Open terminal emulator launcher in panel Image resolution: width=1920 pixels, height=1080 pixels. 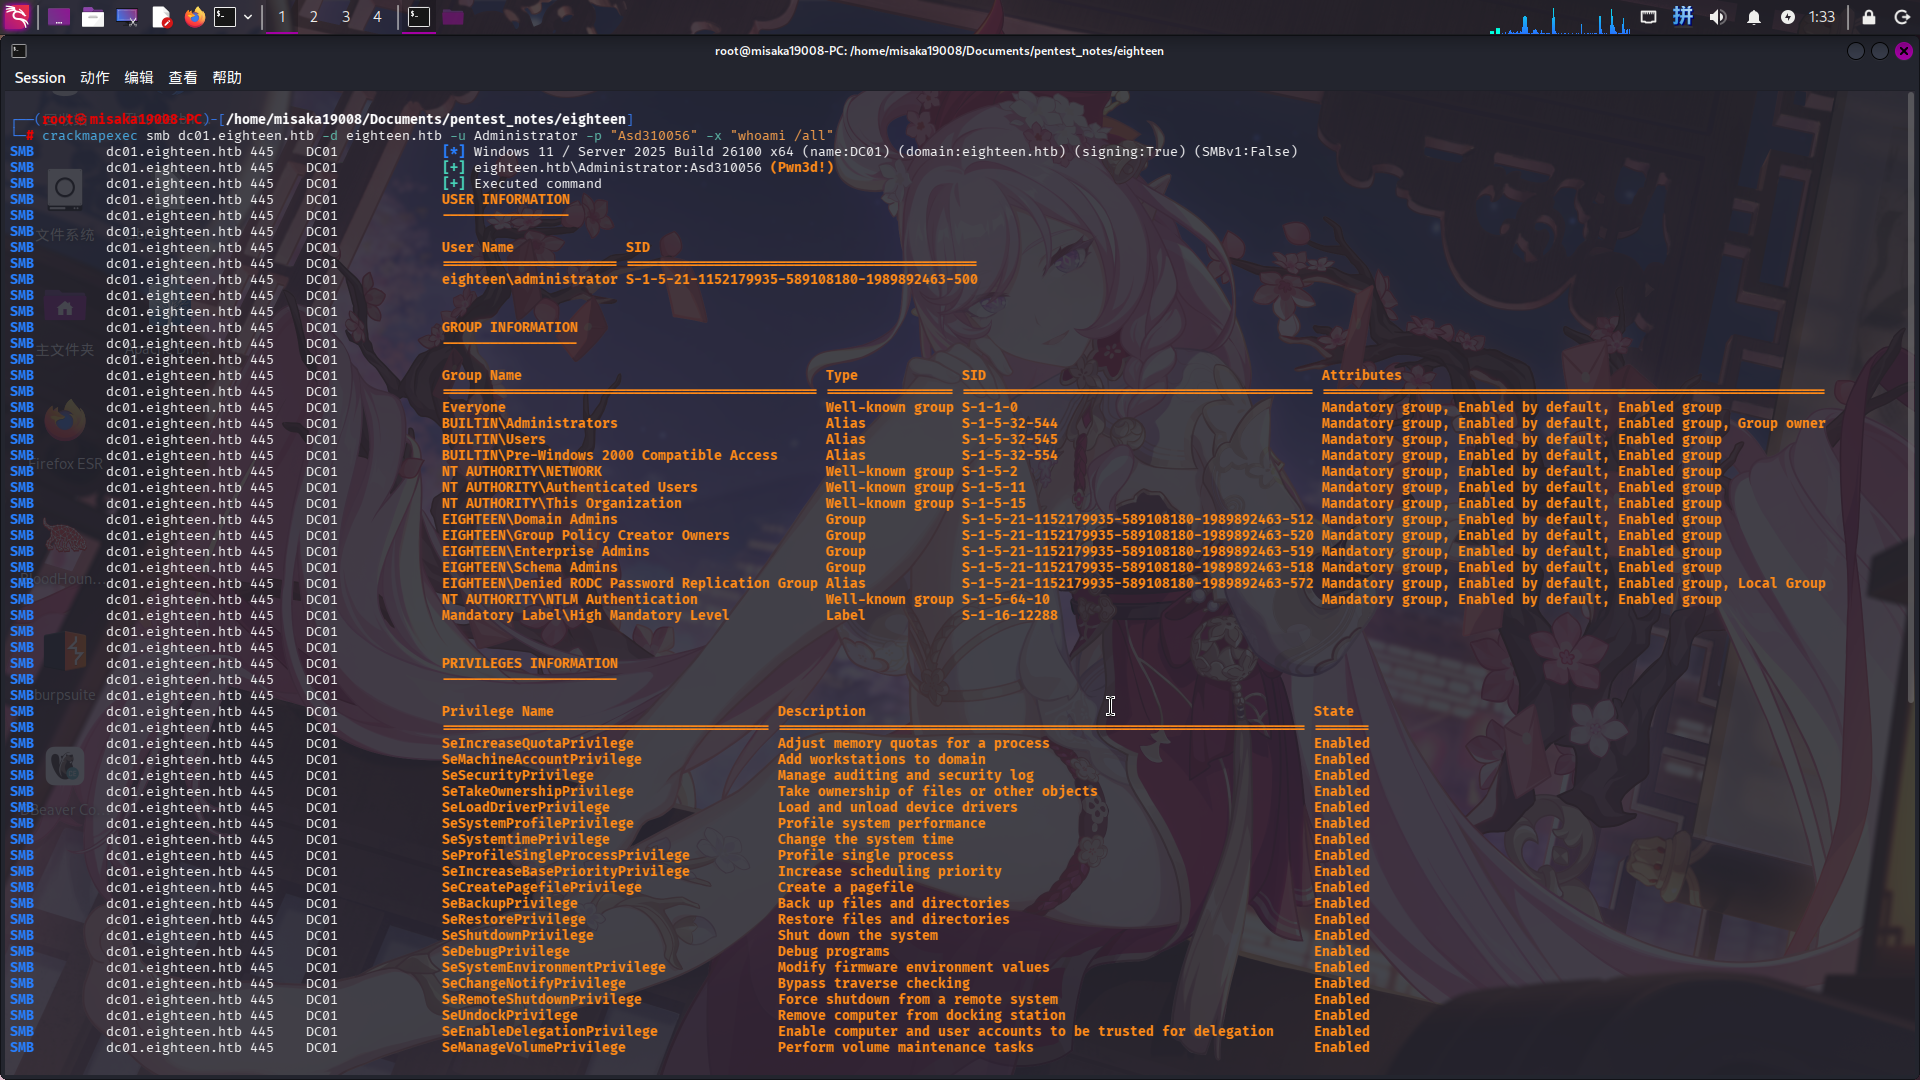(x=226, y=17)
